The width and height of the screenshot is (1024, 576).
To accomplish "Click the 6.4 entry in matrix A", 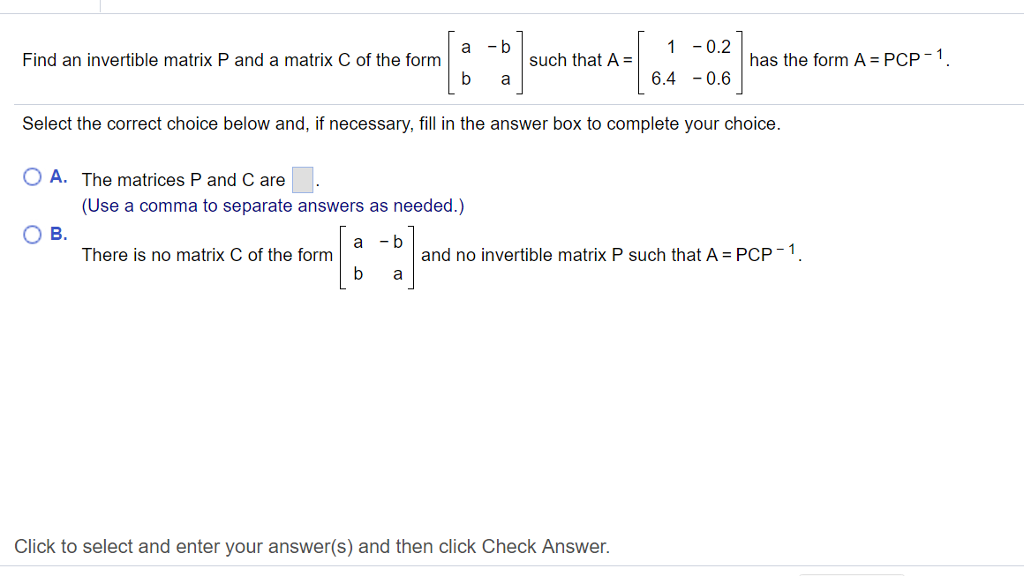I will tap(663, 79).
